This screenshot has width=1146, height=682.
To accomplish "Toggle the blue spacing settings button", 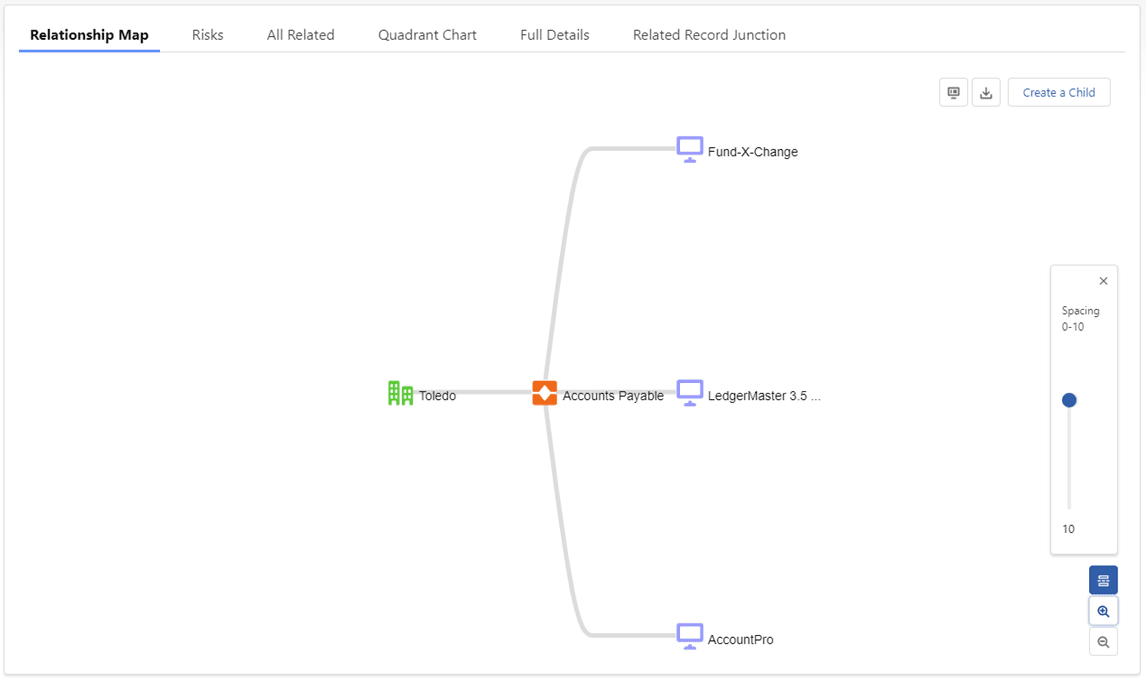I will (x=1103, y=580).
